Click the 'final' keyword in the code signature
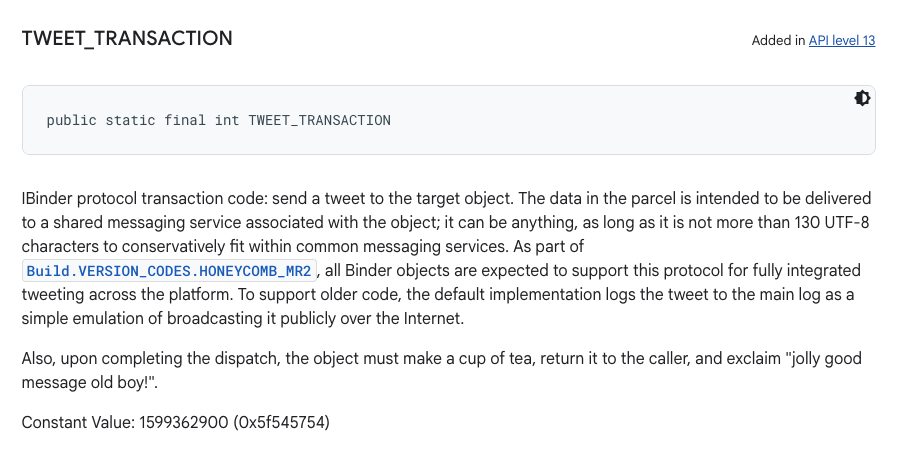 click(x=185, y=120)
